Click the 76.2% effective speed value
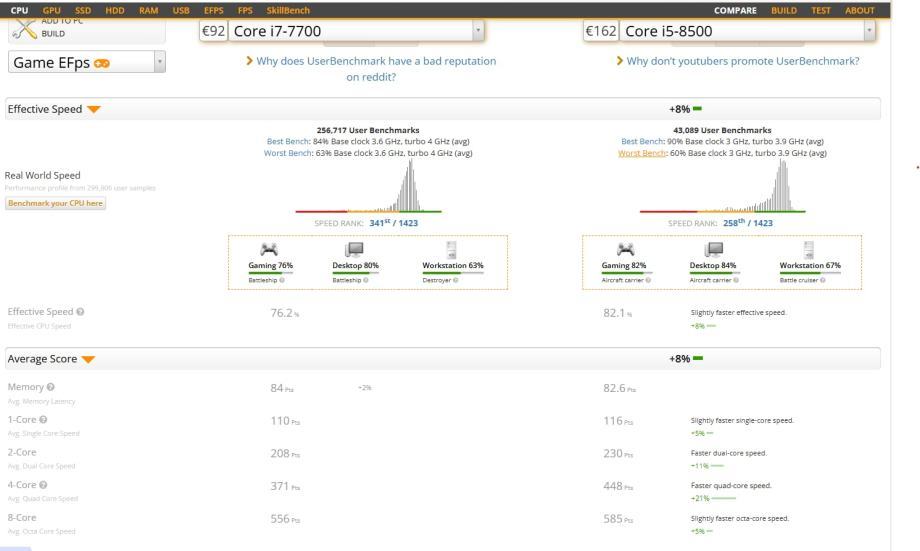This screenshot has width=920, height=551. click(285, 313)
